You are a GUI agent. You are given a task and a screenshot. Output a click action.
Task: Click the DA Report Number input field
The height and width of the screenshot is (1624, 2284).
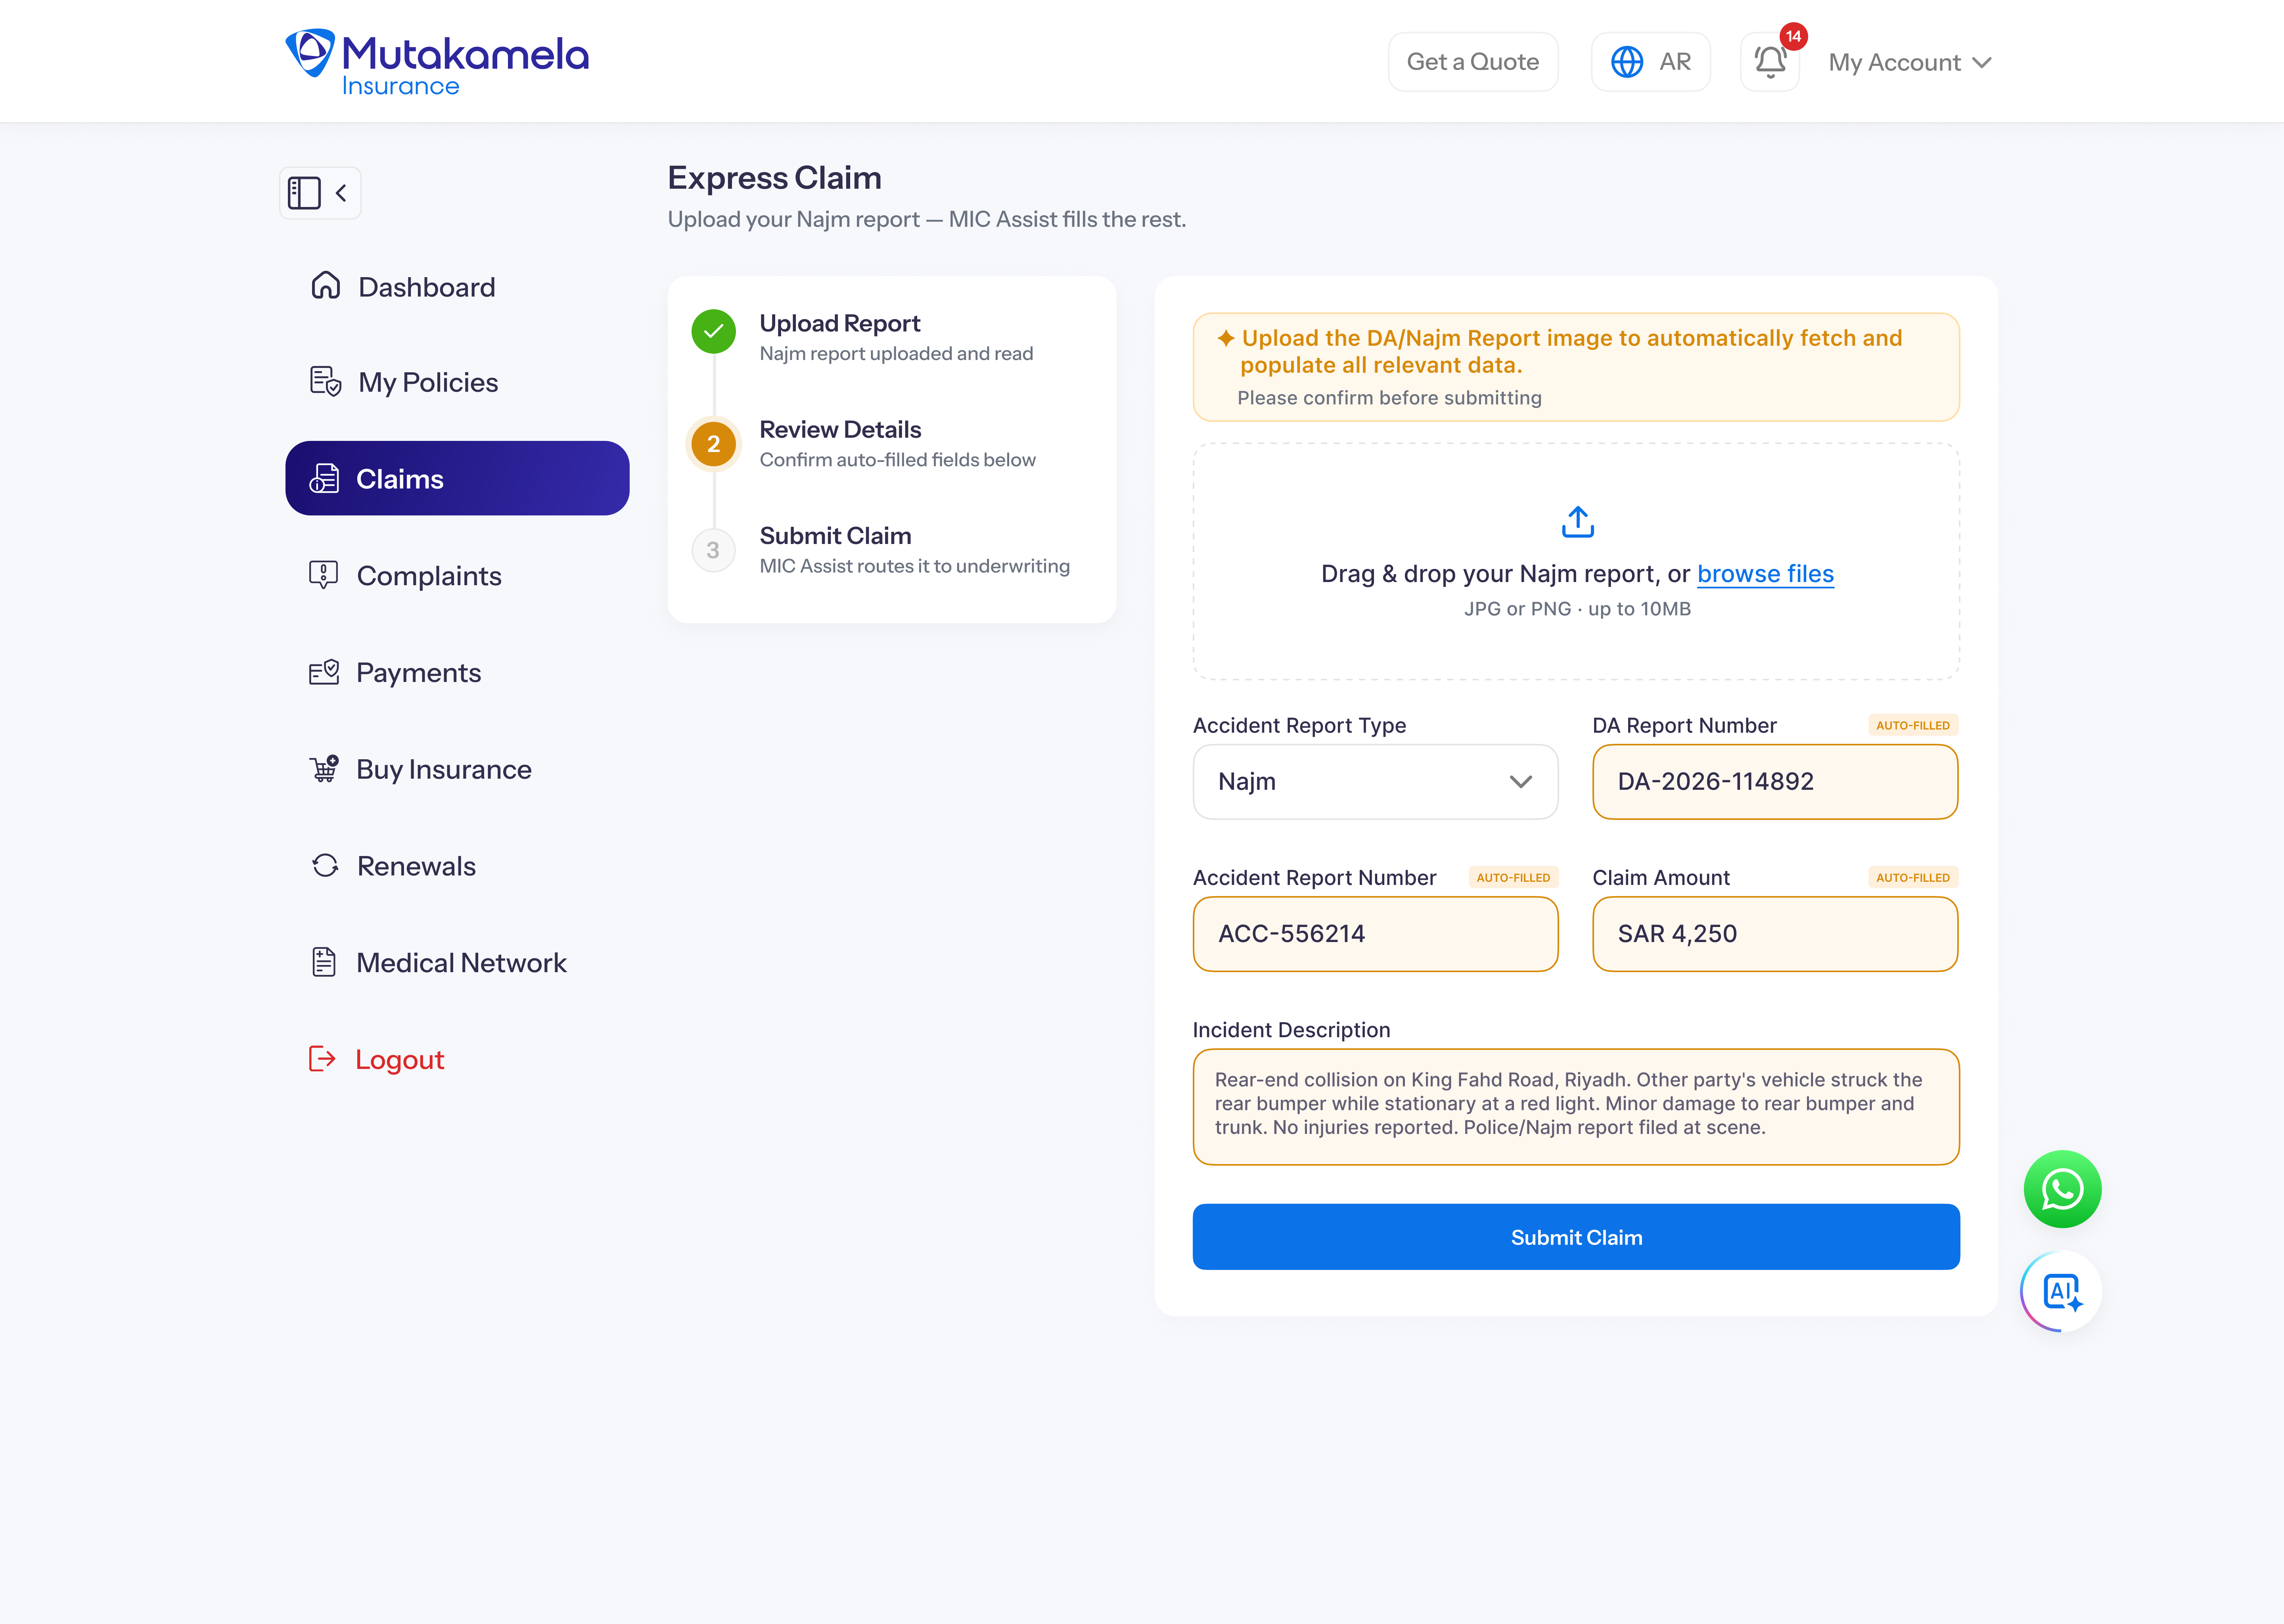(x=1775, y=782)
